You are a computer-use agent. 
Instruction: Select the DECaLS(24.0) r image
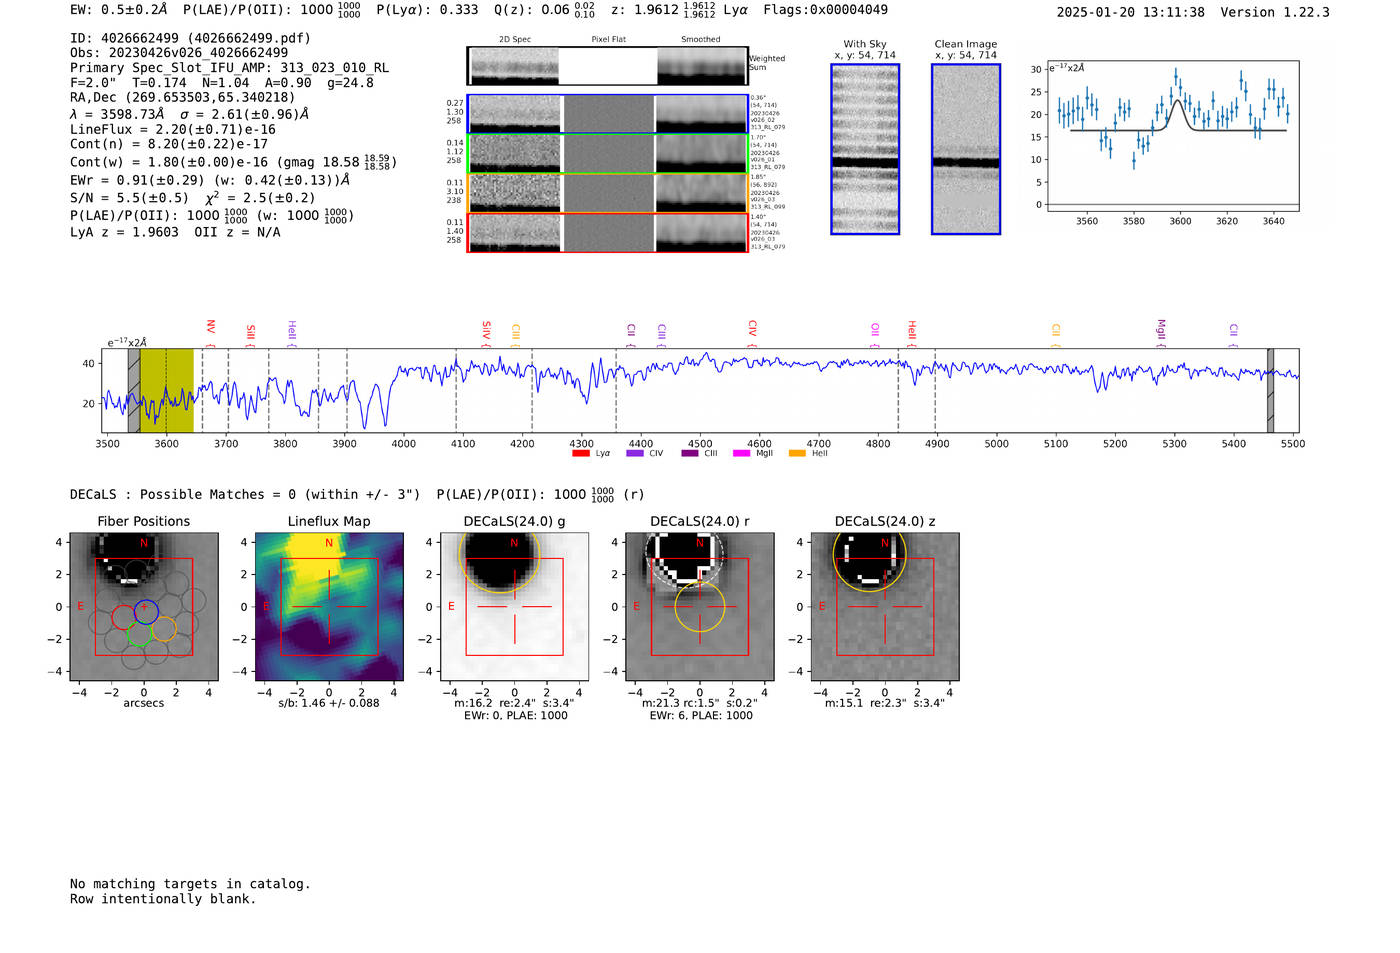700,607
